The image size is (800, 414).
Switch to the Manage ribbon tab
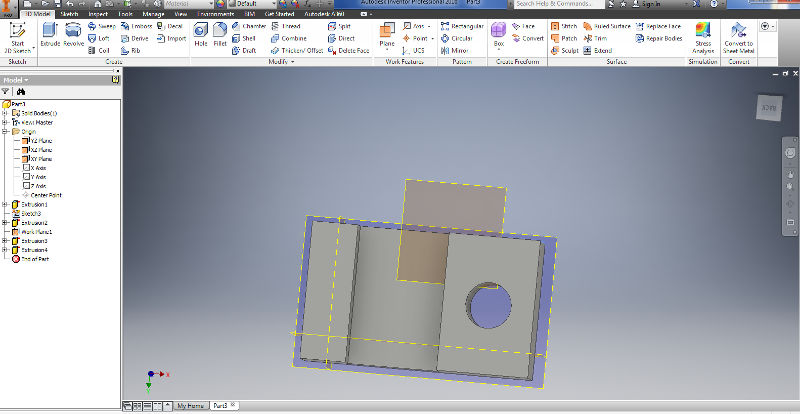(153, 14)
